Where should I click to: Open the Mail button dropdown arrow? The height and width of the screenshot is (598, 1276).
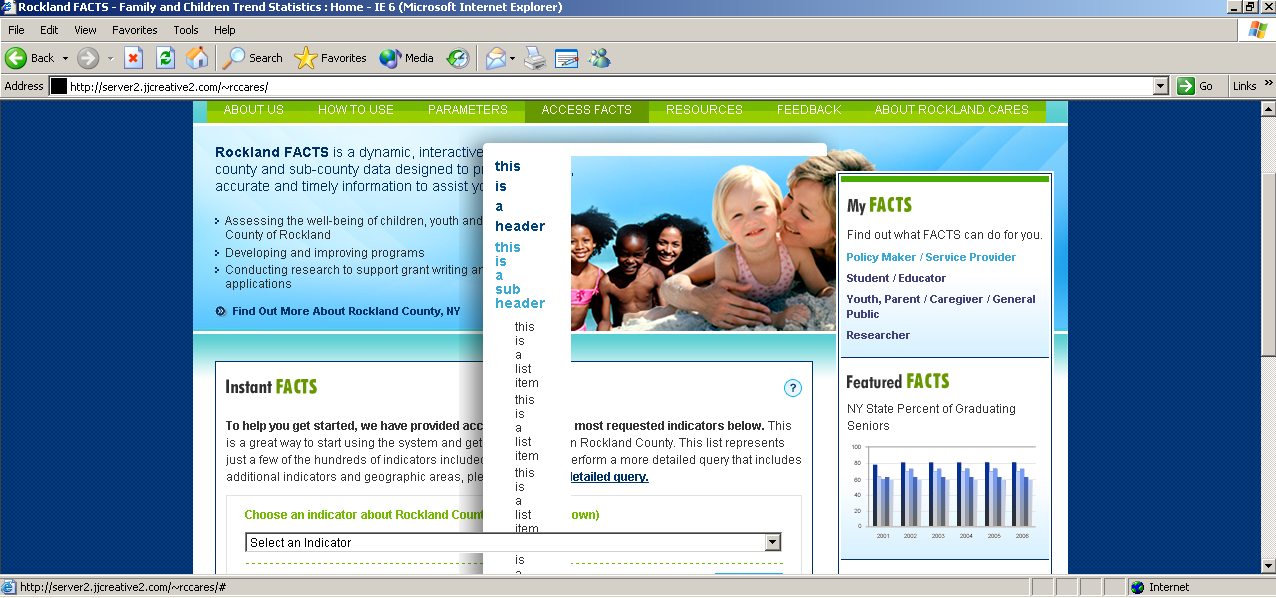pos(513,58)
